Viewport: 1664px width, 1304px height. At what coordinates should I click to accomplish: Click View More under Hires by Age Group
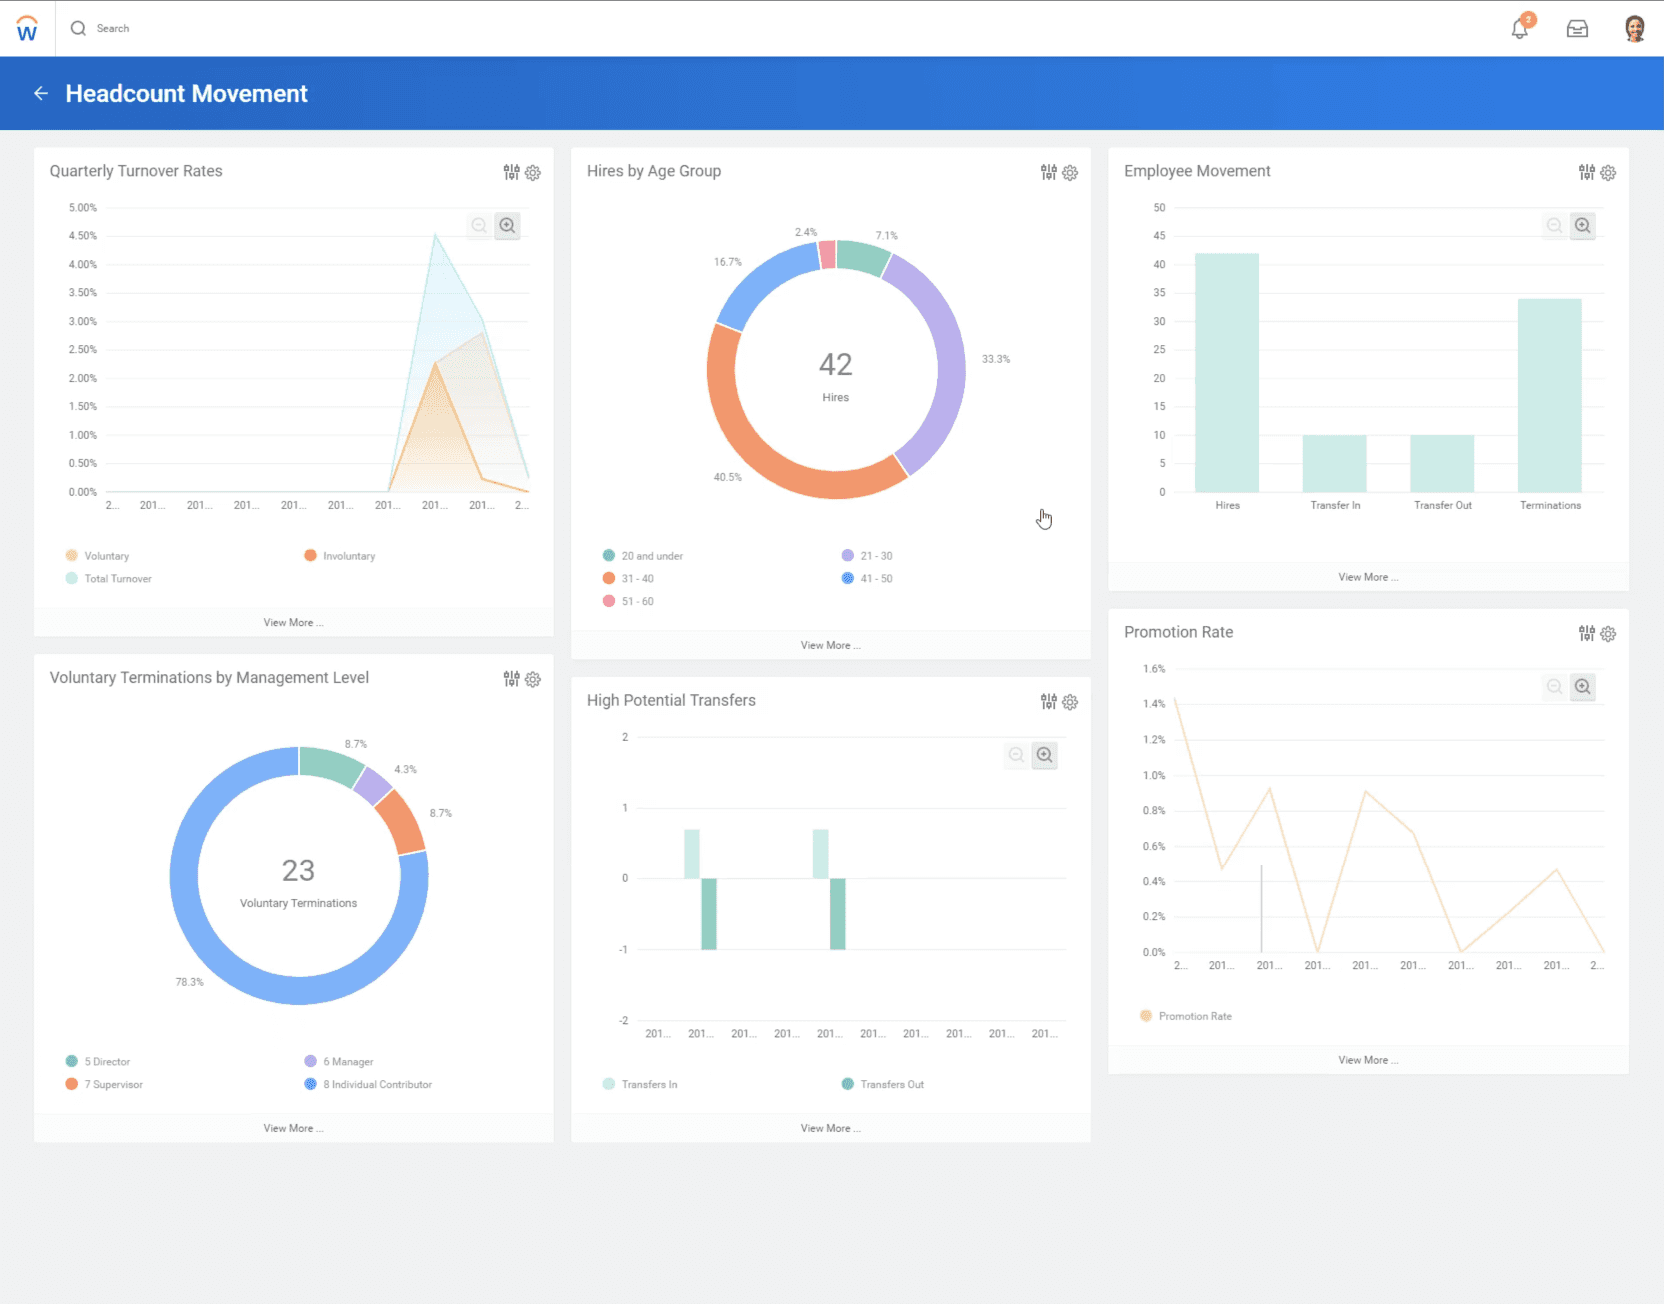830,645
